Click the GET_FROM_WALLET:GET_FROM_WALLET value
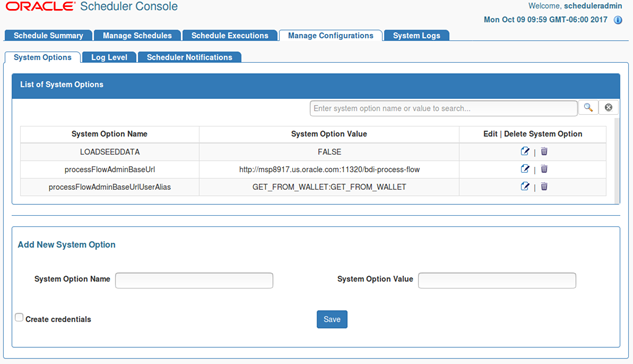 tap(329, 187)
